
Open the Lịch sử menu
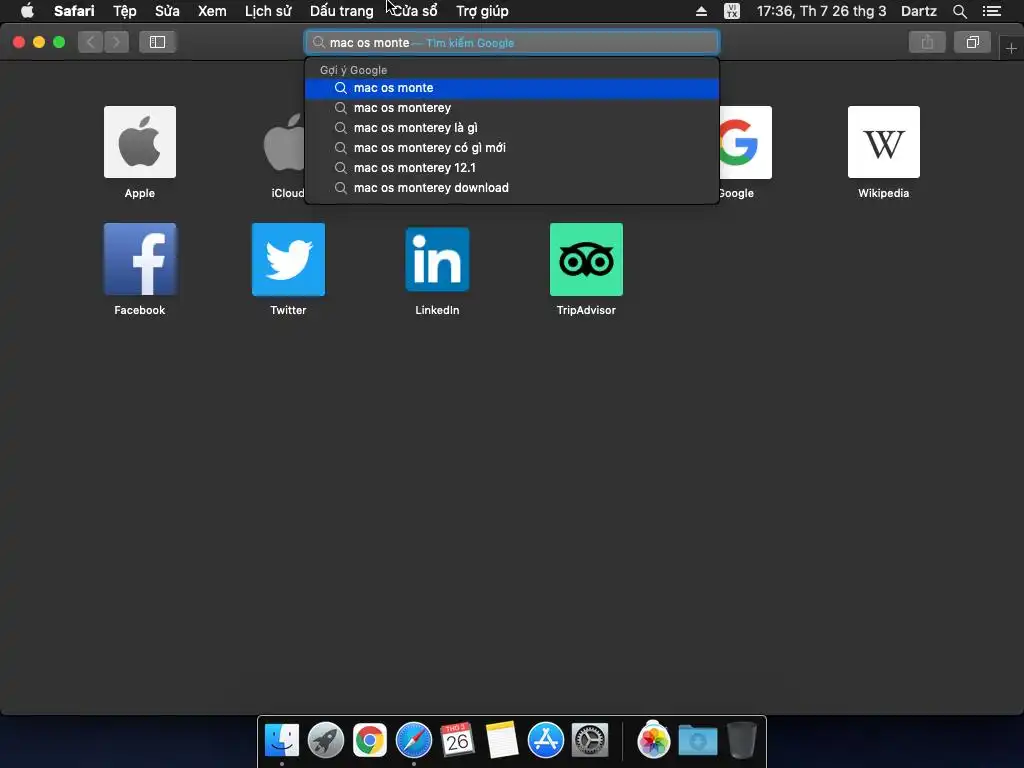click(x=268, y=11)
